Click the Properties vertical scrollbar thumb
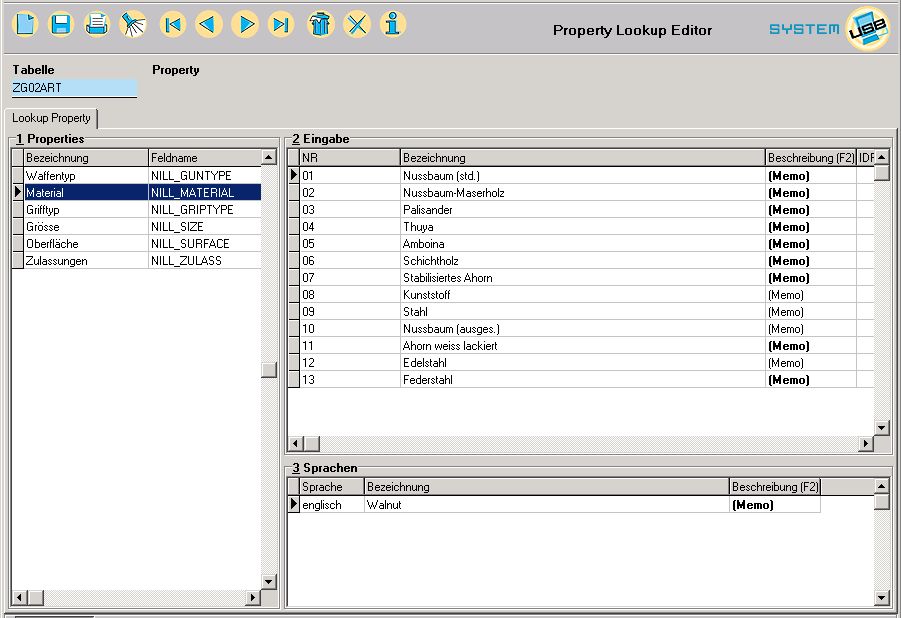This screenshot has height=618, width=901. click(x=269, y=370)
